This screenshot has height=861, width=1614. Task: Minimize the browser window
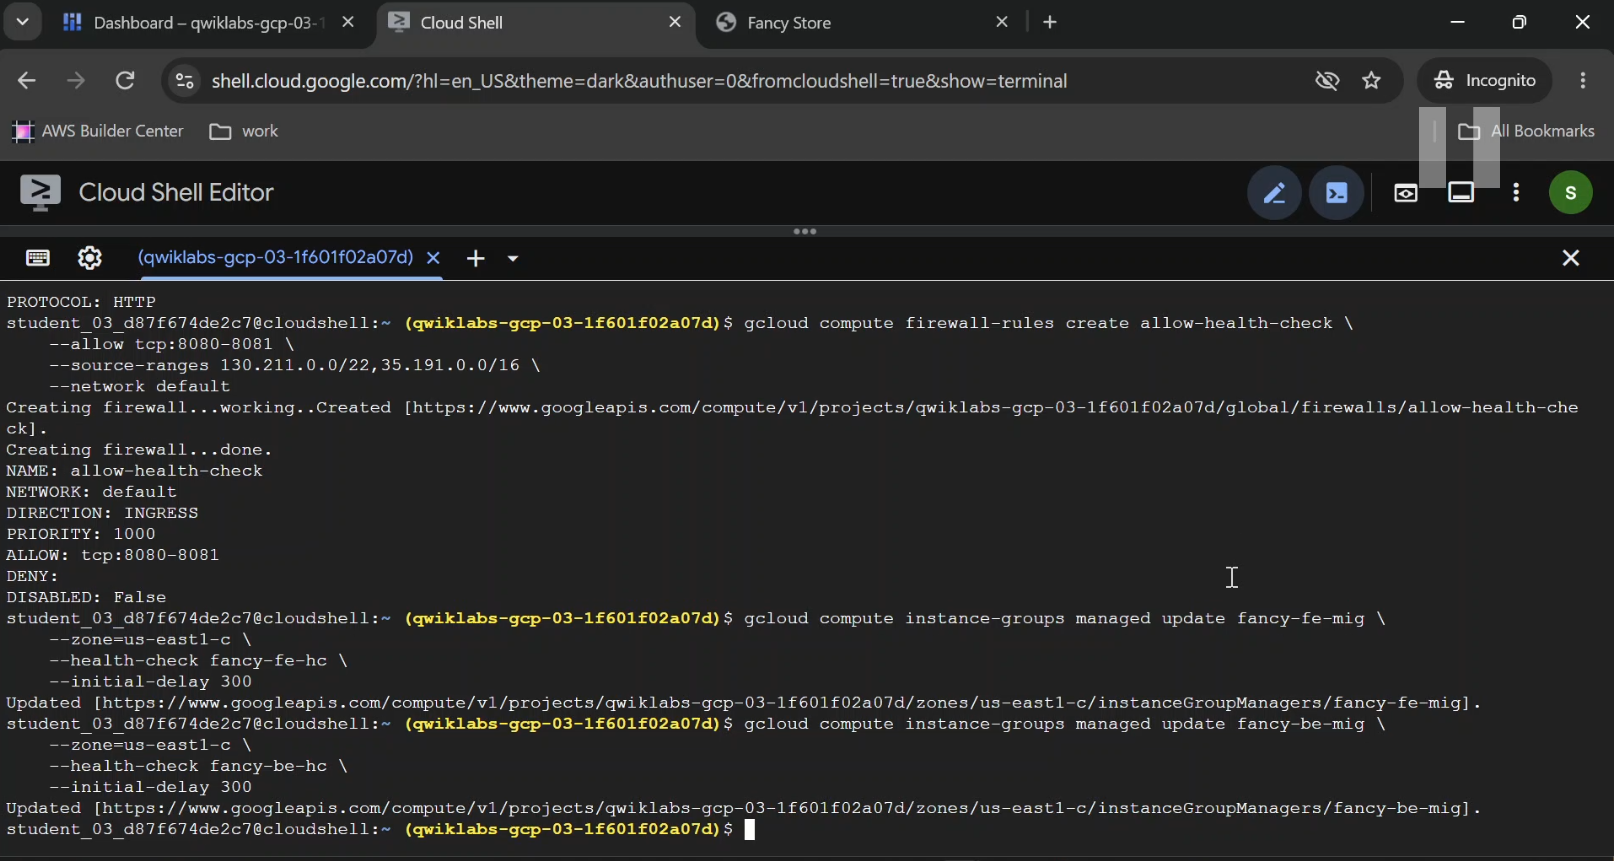(x=1457, y=22)
